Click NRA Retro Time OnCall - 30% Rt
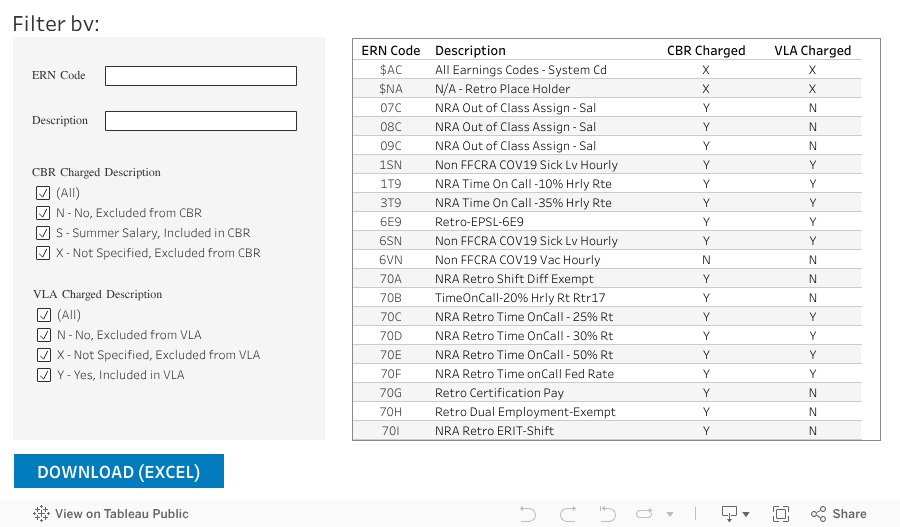The width and height of the screenshot is (900, 527). 524,335
